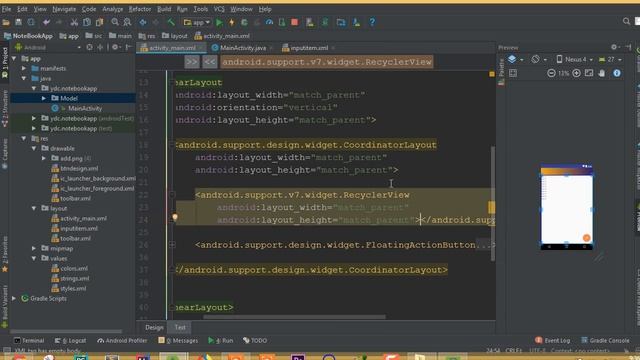
Task: Zoom out the layout preview
Action: 551,73
